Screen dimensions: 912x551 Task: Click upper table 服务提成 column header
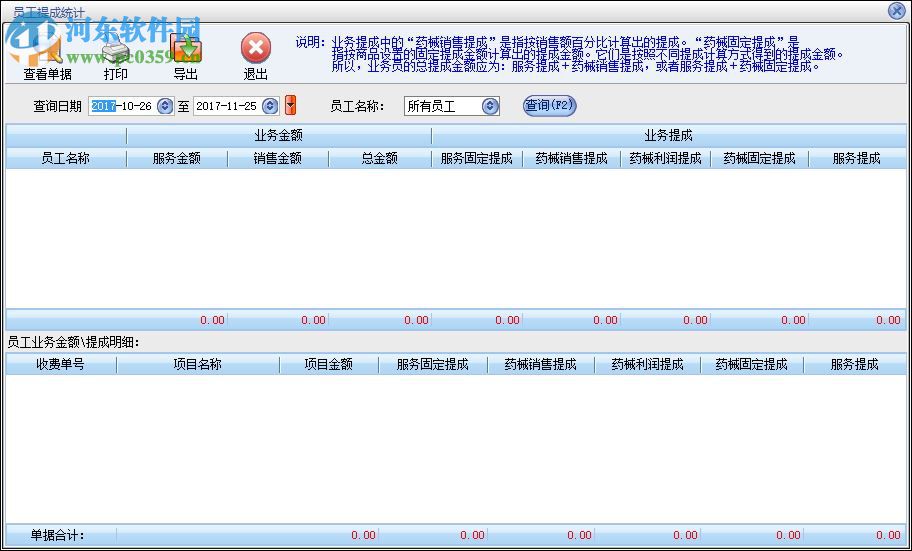tap(857, 158)
